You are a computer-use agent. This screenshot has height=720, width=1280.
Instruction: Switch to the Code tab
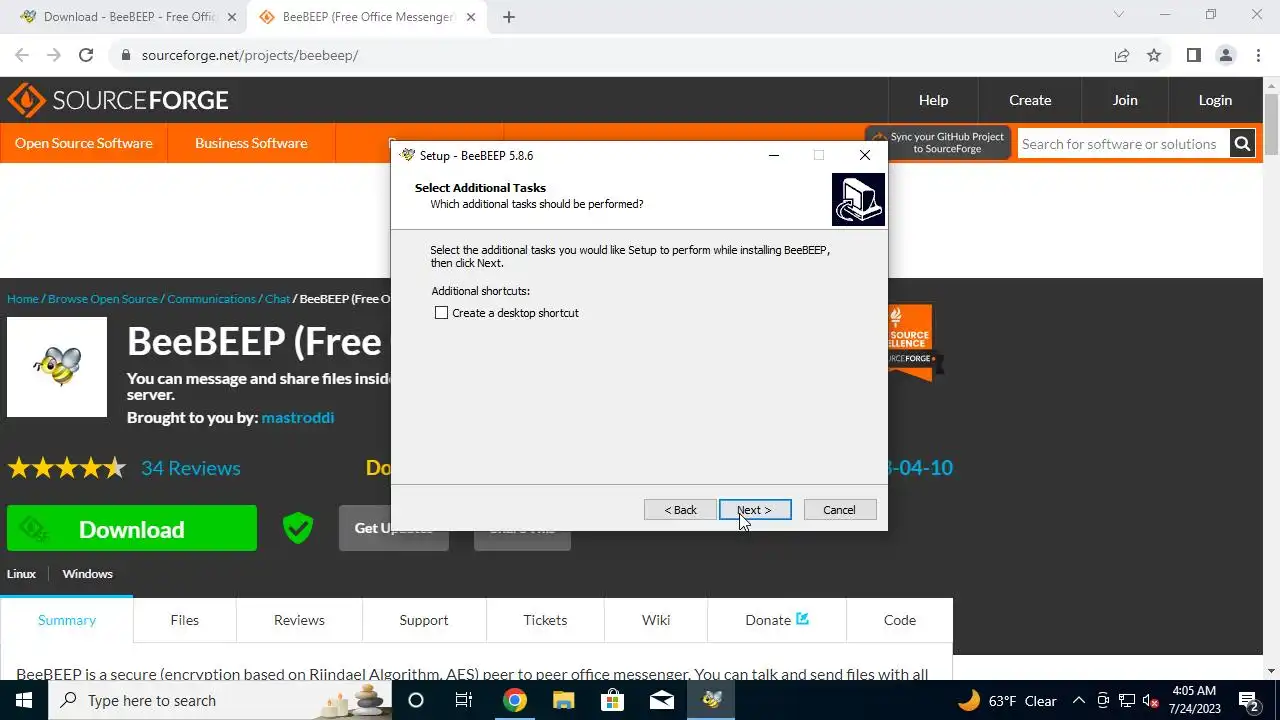[x=900, y=620]
